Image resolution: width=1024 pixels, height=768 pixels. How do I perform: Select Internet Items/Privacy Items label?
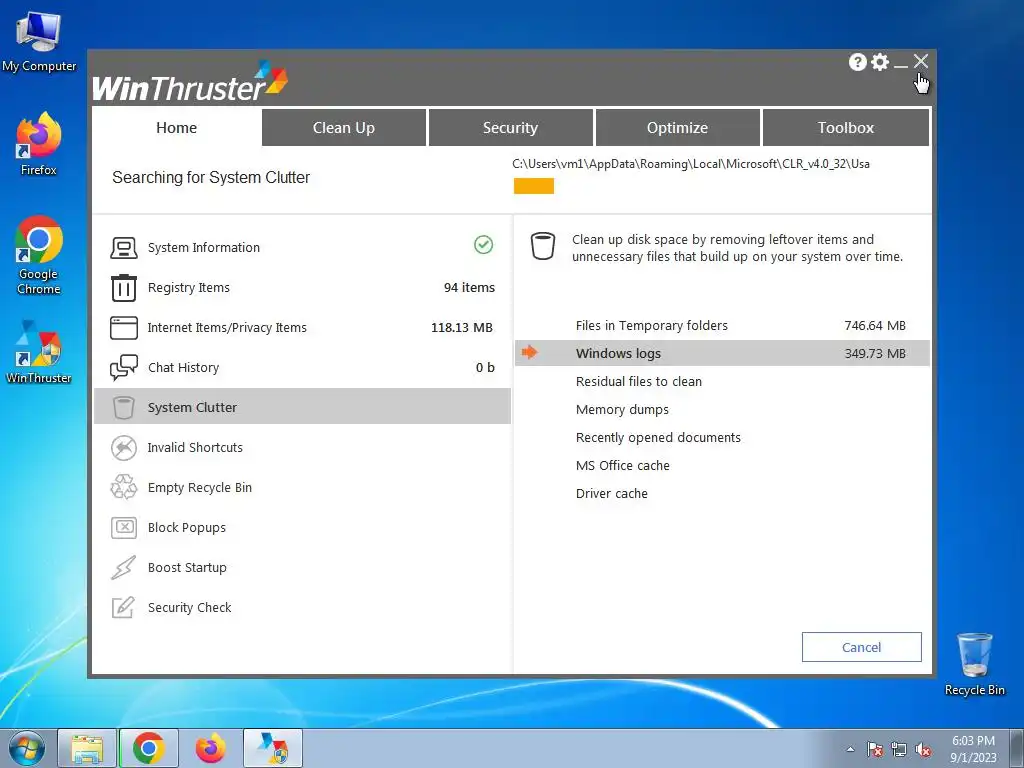point(227,328)
